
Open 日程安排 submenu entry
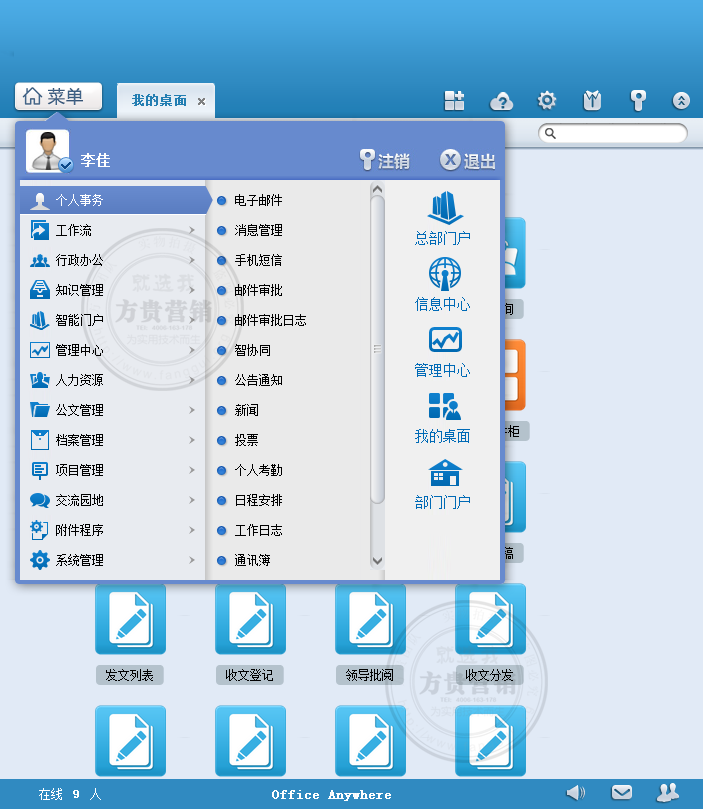258,500
